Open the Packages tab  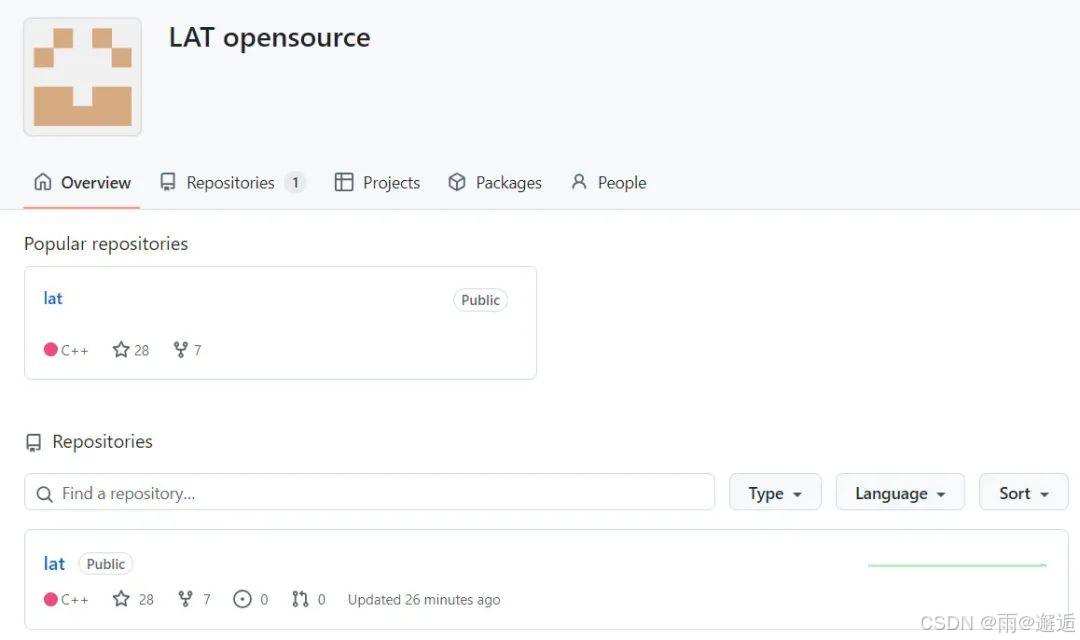[x=495, y=183]
